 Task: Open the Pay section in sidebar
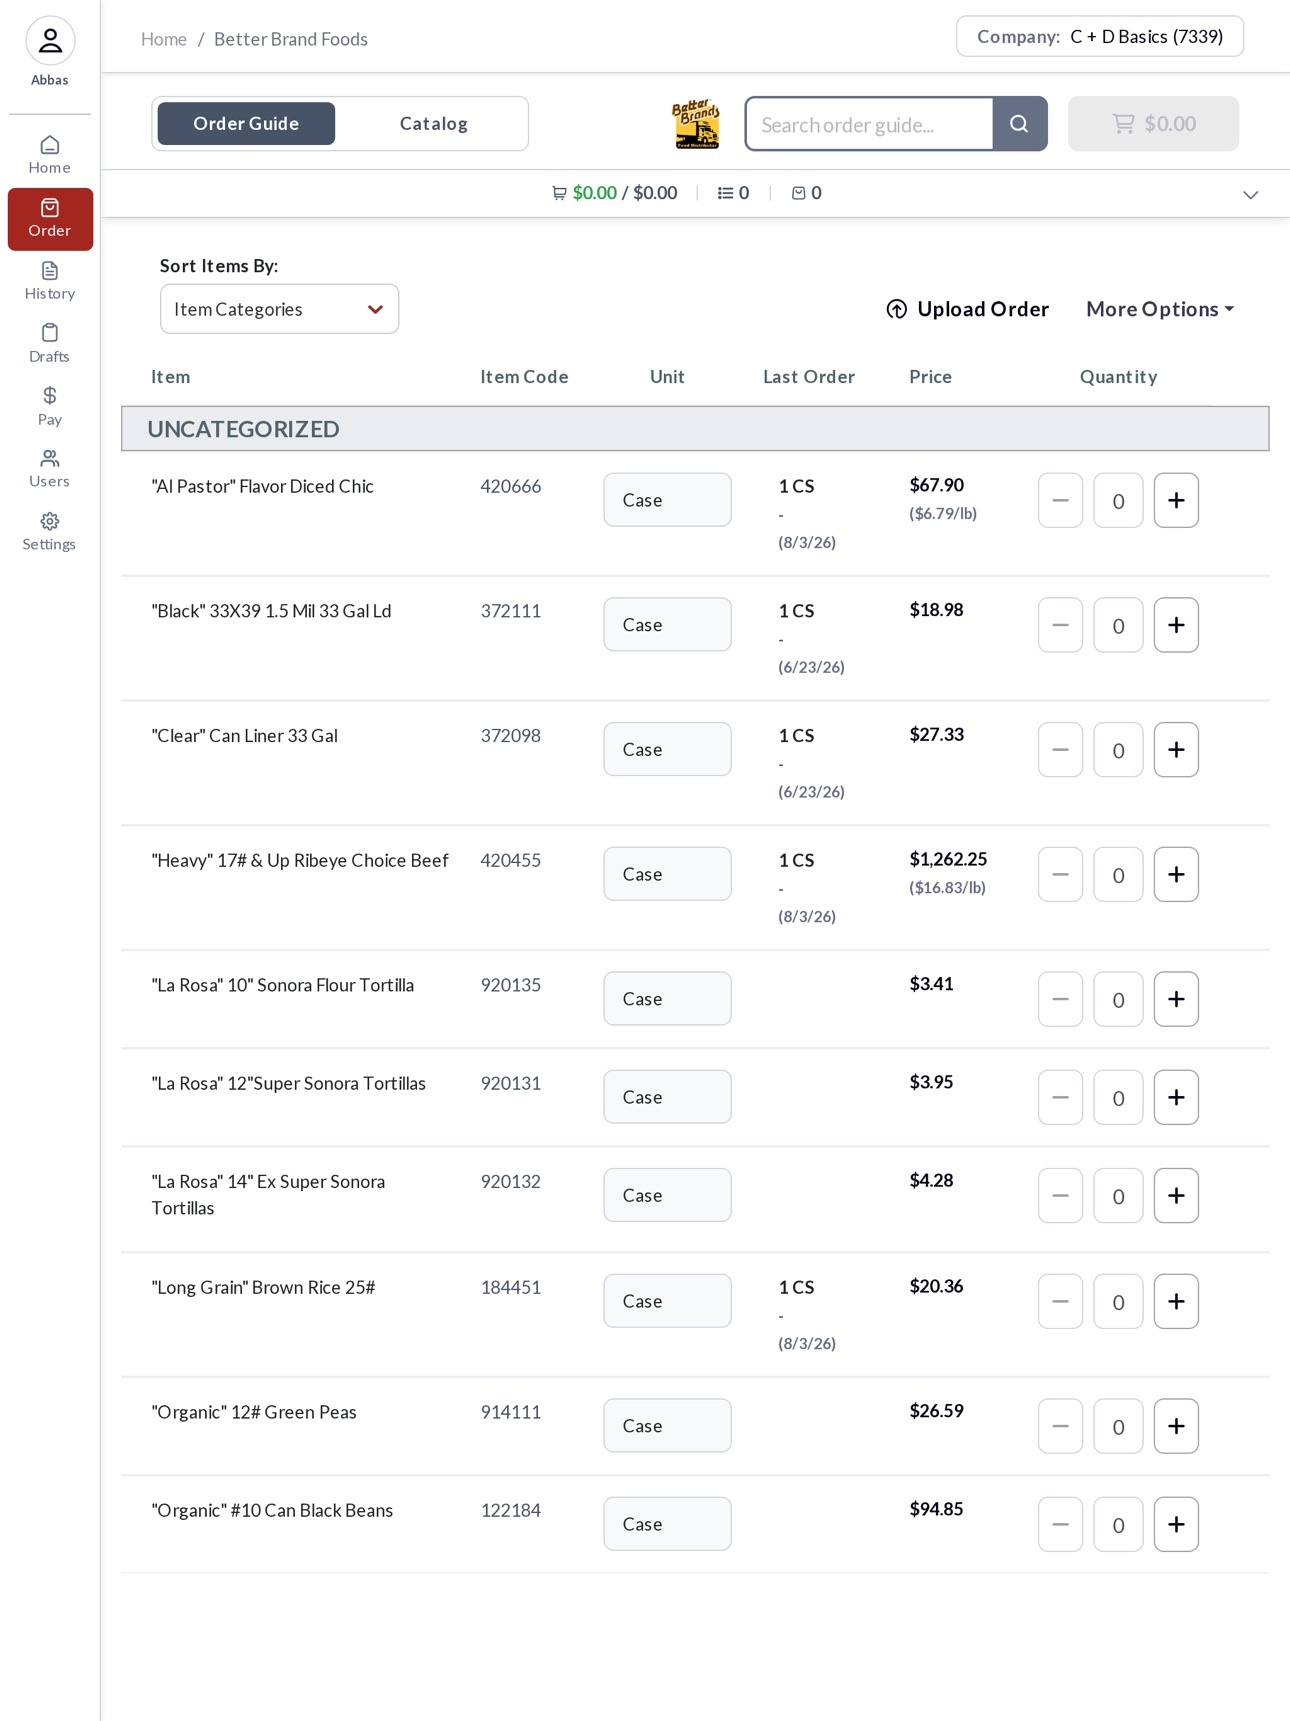50,407
